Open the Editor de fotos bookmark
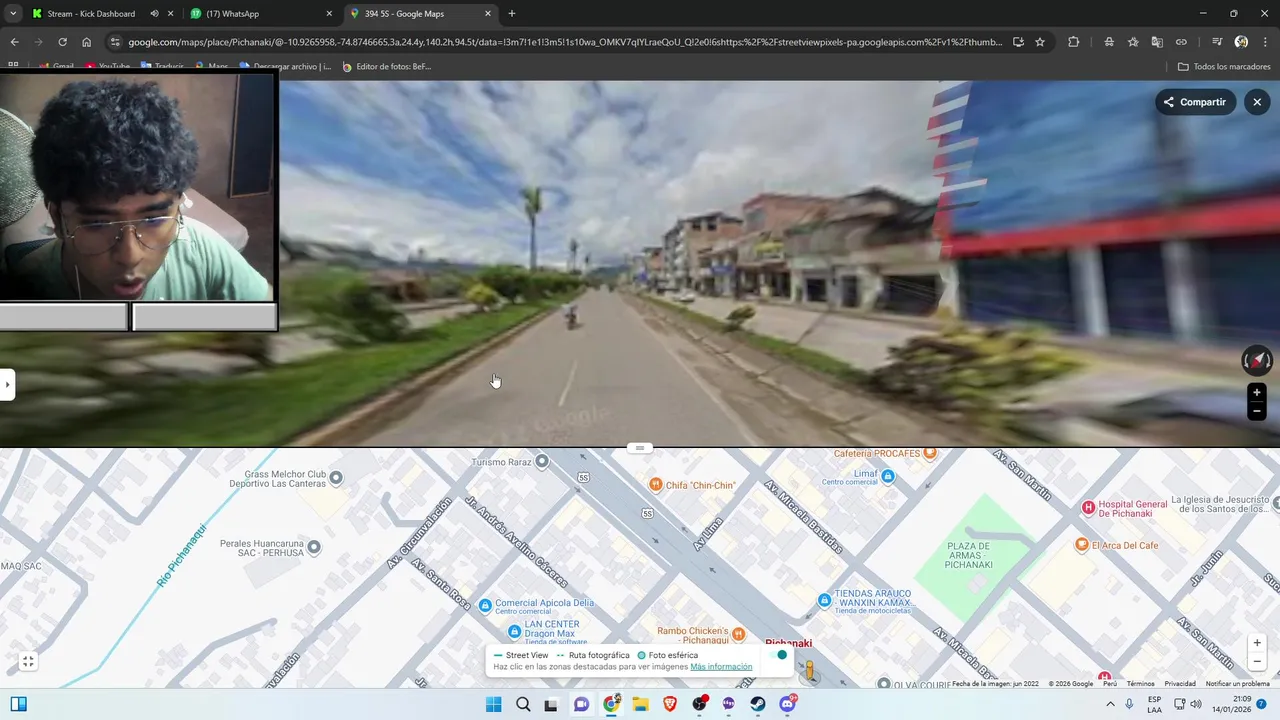The width and height of the screenshot is (1280, 720). click(x=387, y=67)
